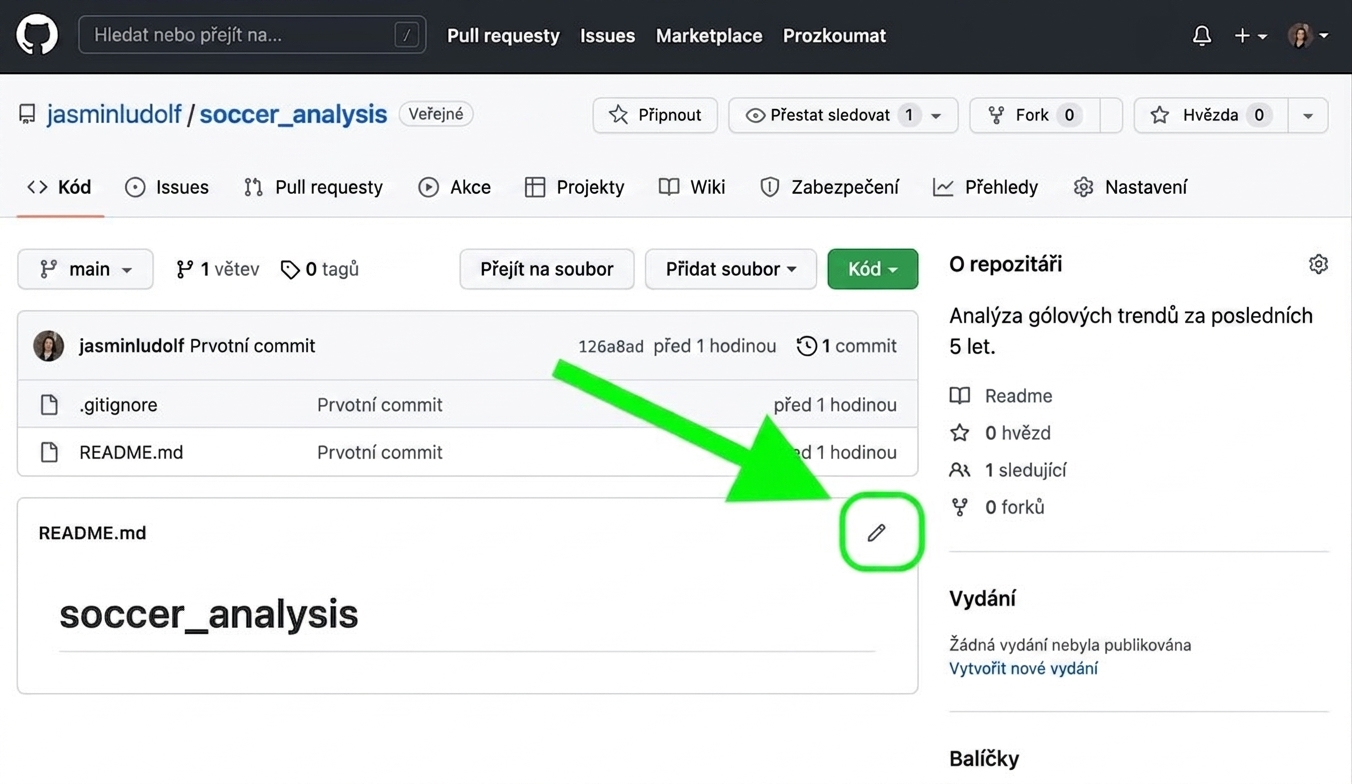
Task: Switch to the Pull requesty repository tab
Action: [x=313, y=187]
